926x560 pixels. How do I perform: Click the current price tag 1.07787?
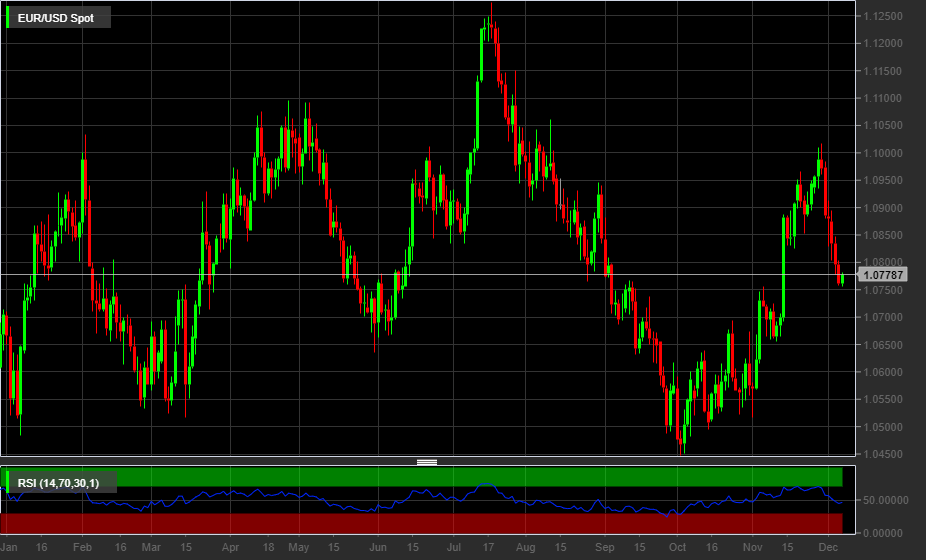pos(883,274)
